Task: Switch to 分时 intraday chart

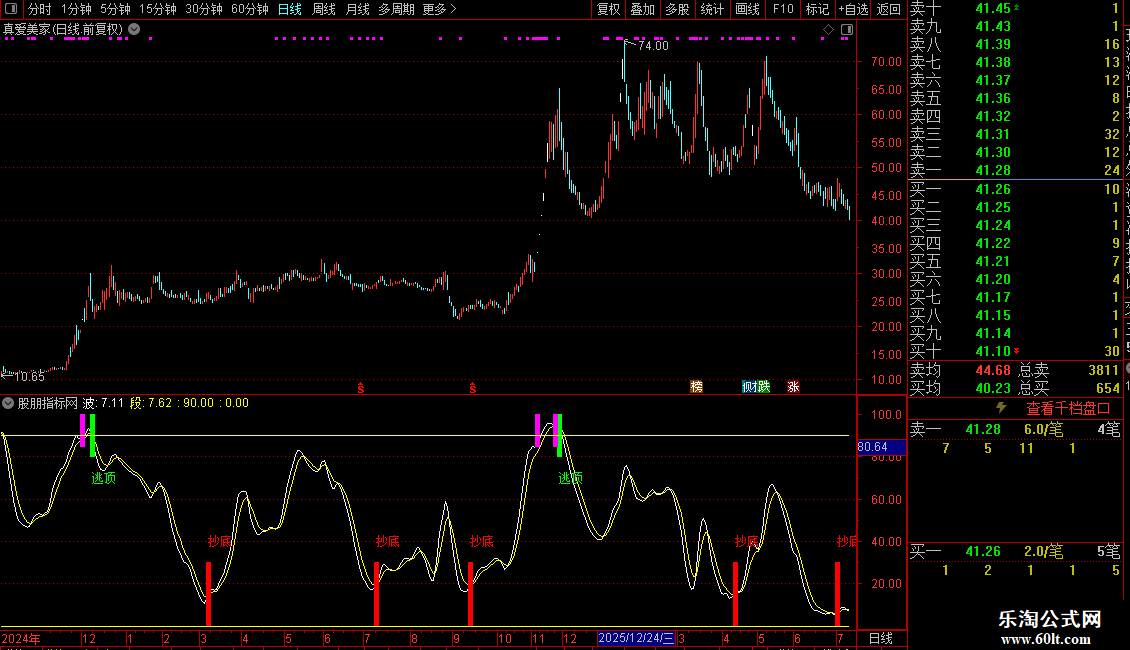Action: click(x=40, y=9)
